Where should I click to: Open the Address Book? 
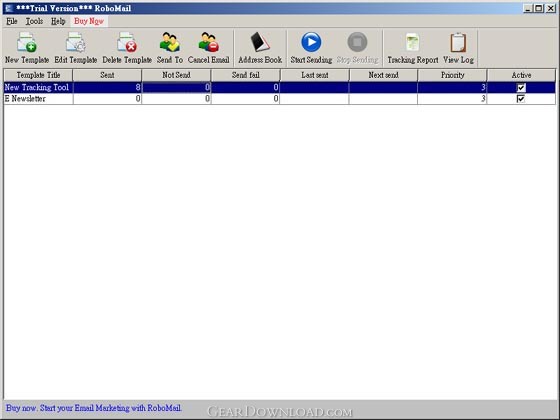pyautogui.click(x=260, y=48)
